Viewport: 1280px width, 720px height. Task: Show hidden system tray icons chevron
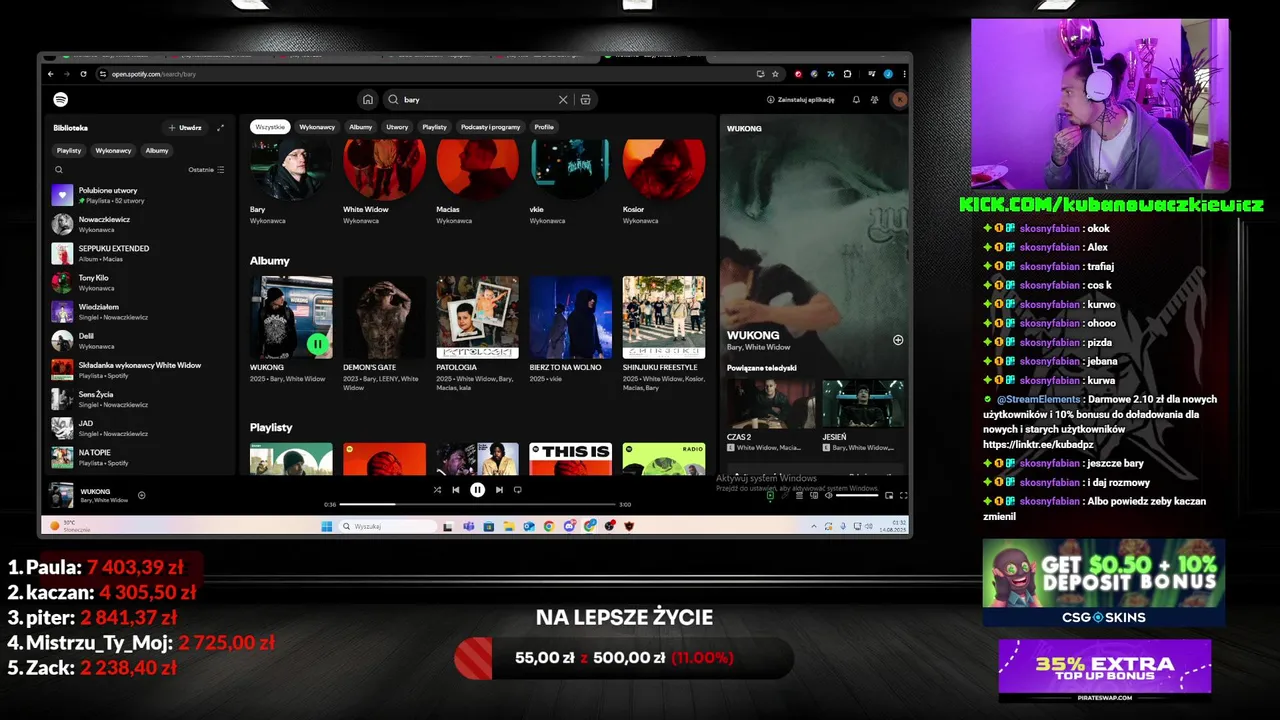(814, 526)
